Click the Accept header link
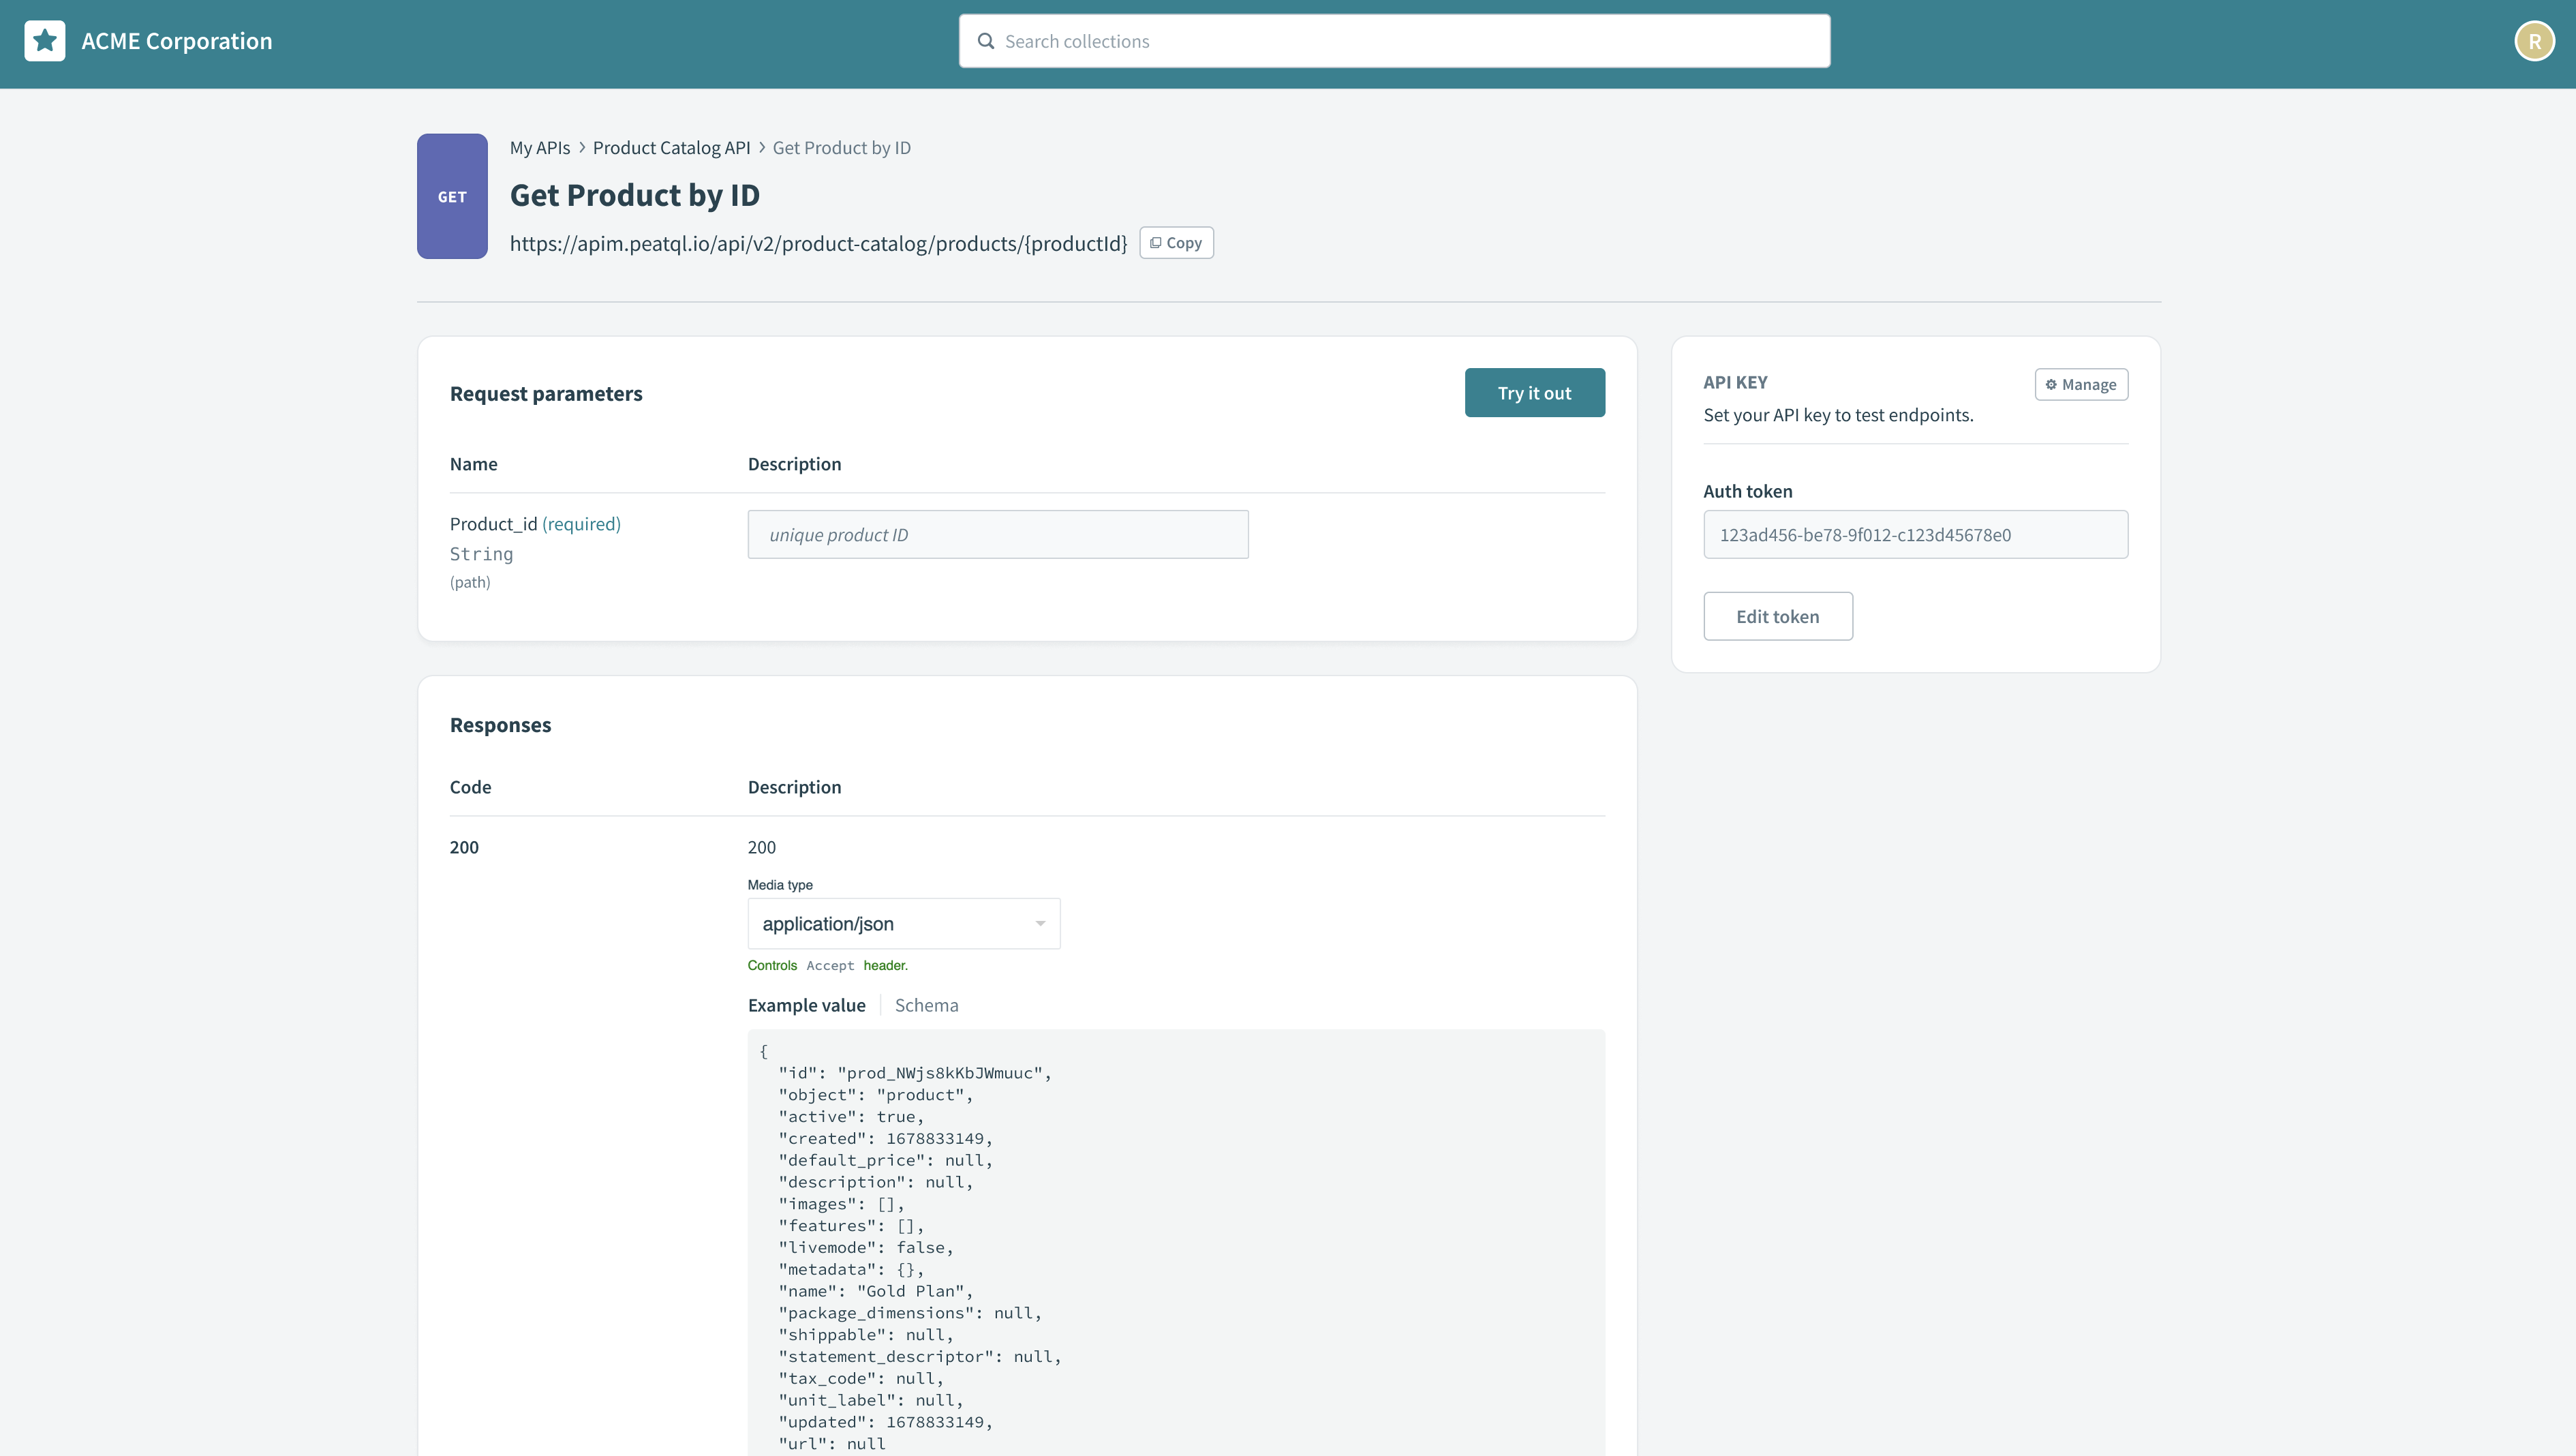 (830, 965)
